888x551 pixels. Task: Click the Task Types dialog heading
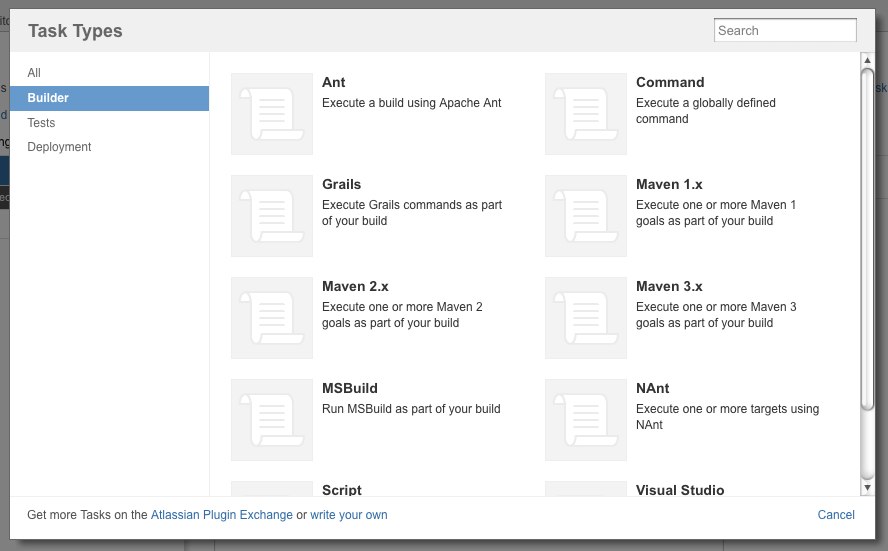coord(75,31)
